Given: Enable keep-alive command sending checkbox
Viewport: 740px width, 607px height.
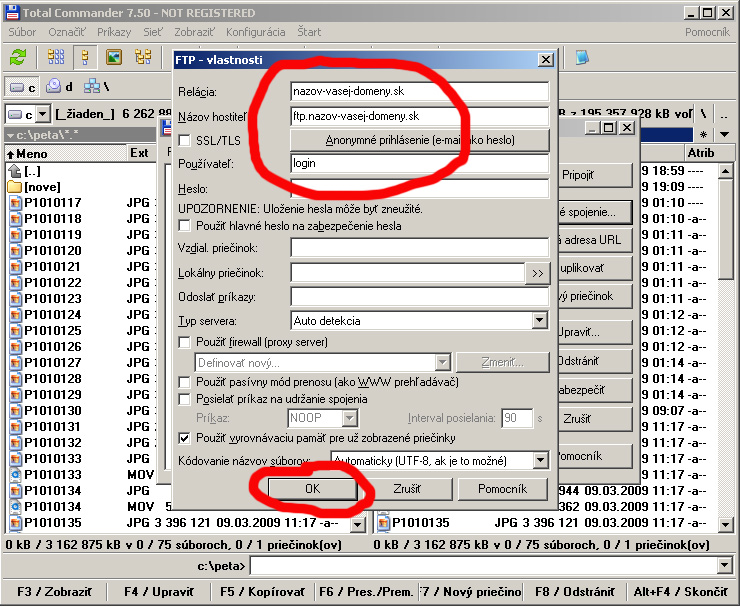Looking at the screenshot, I should tap(185, 399).
